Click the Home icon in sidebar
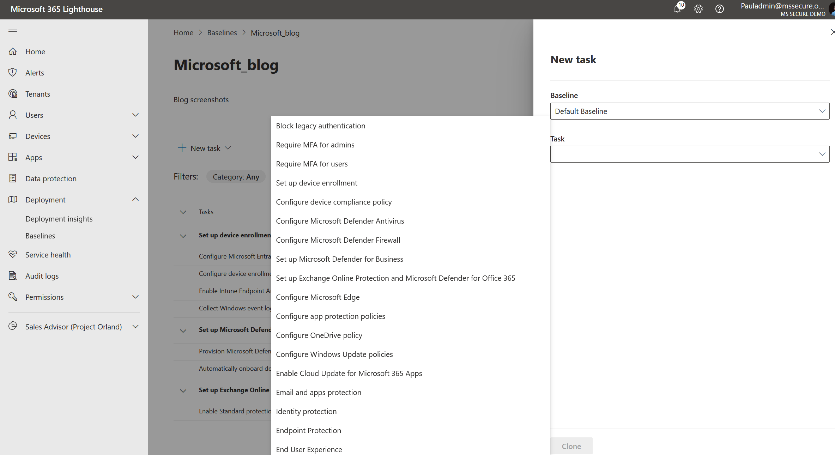The image size is (835, 455). pyautogui.click(x=13, y=52)
